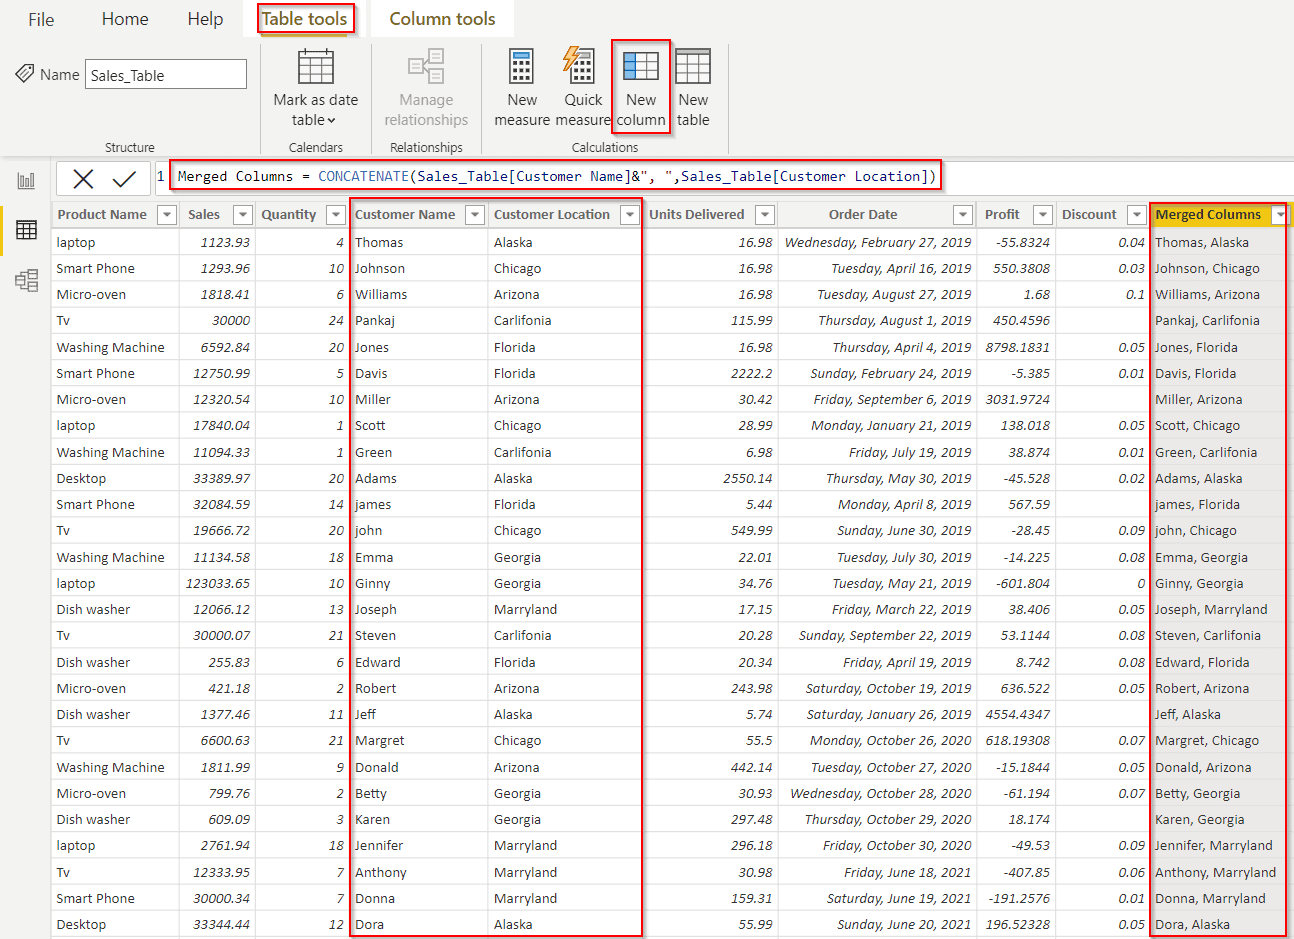Expand the Product Name filter dropdown
The width and height of the screenshot is (1294, 939).
[166, 214]
